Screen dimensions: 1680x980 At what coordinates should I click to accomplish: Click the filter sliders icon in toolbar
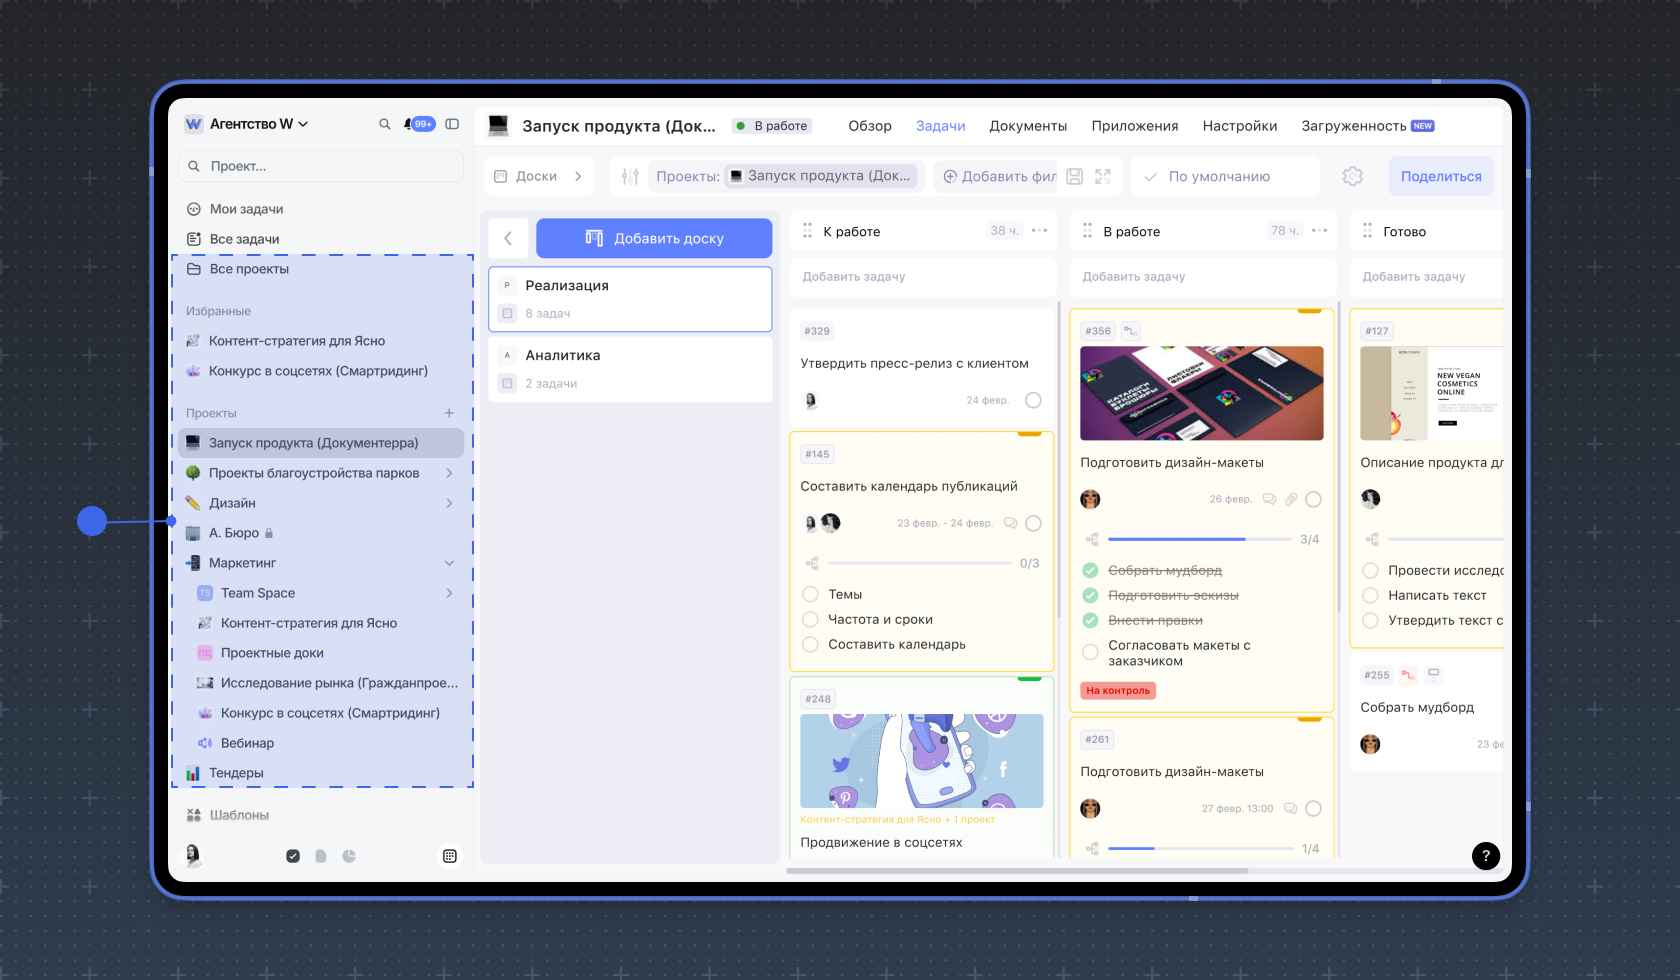630,176
